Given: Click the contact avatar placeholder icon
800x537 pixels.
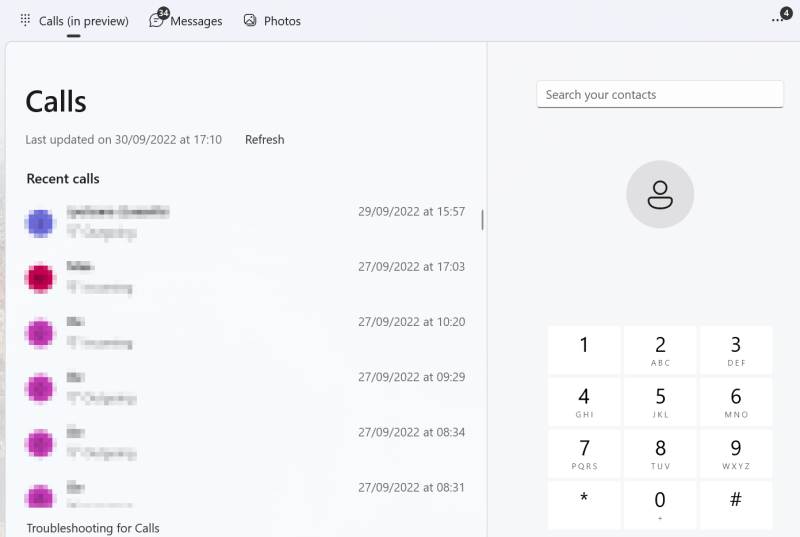Looking at the screenshot, I should [659, 194].
